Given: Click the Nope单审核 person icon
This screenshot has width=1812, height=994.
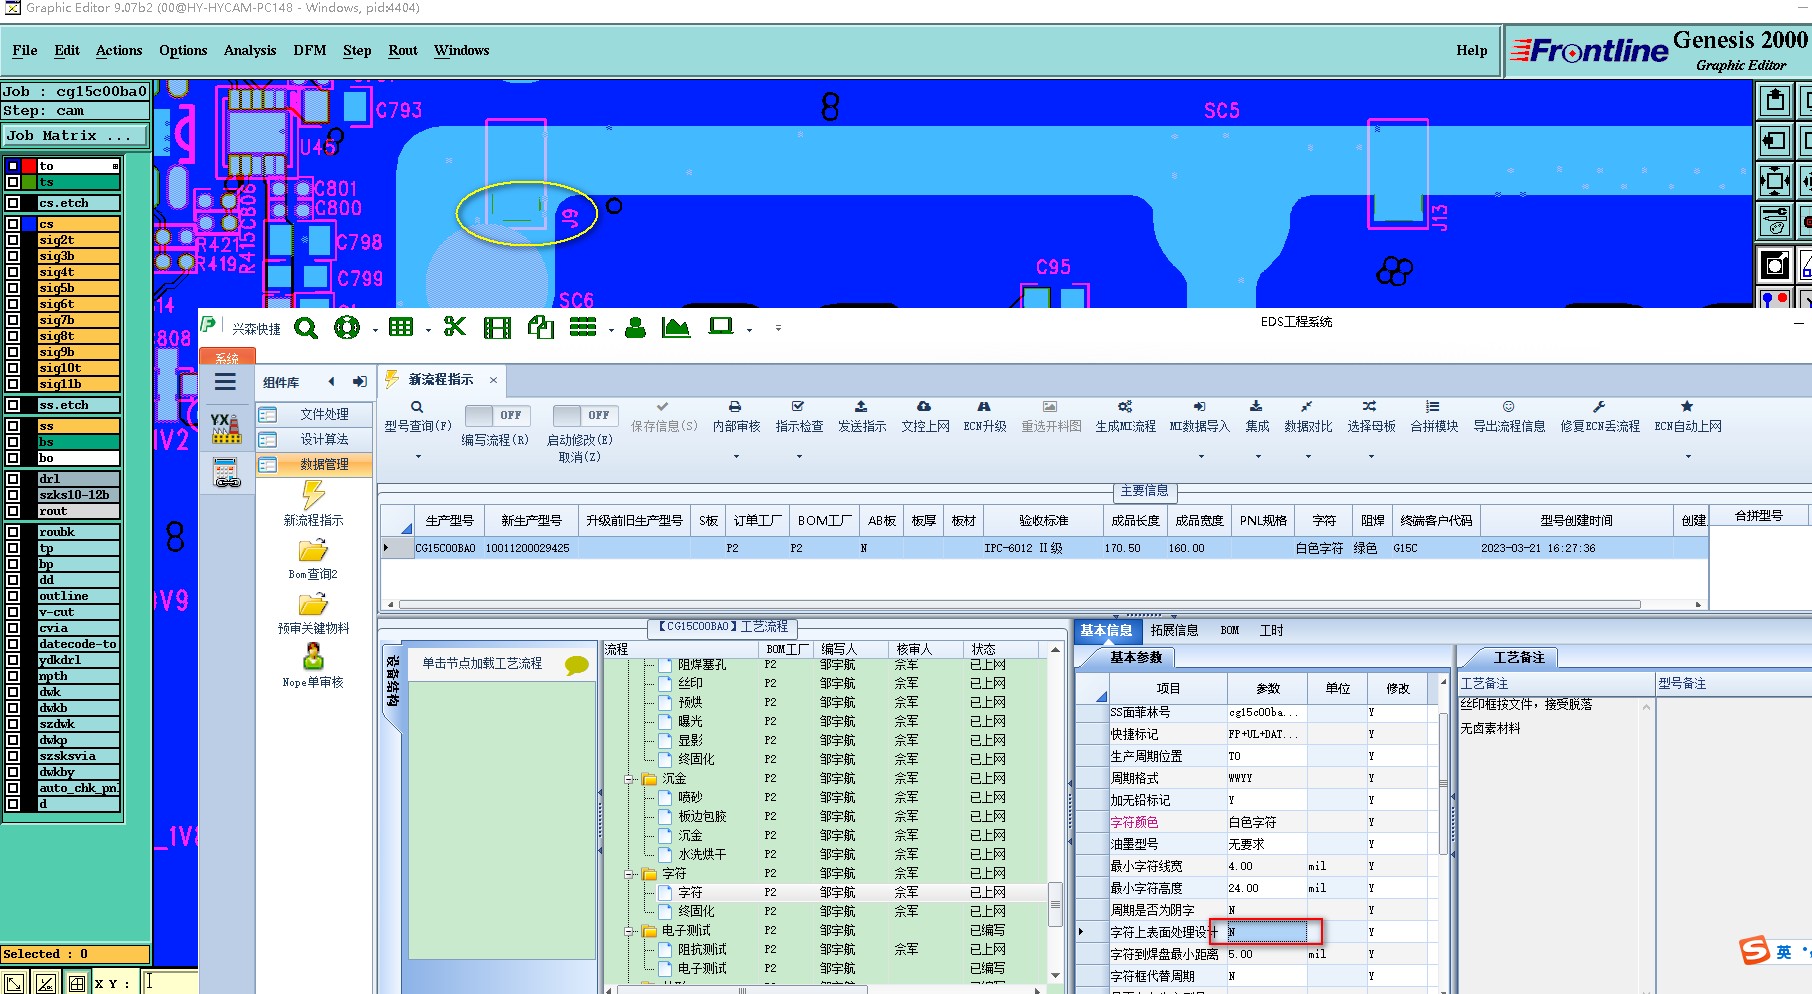Looking at the screenshot, I should [x=313, y=656].
